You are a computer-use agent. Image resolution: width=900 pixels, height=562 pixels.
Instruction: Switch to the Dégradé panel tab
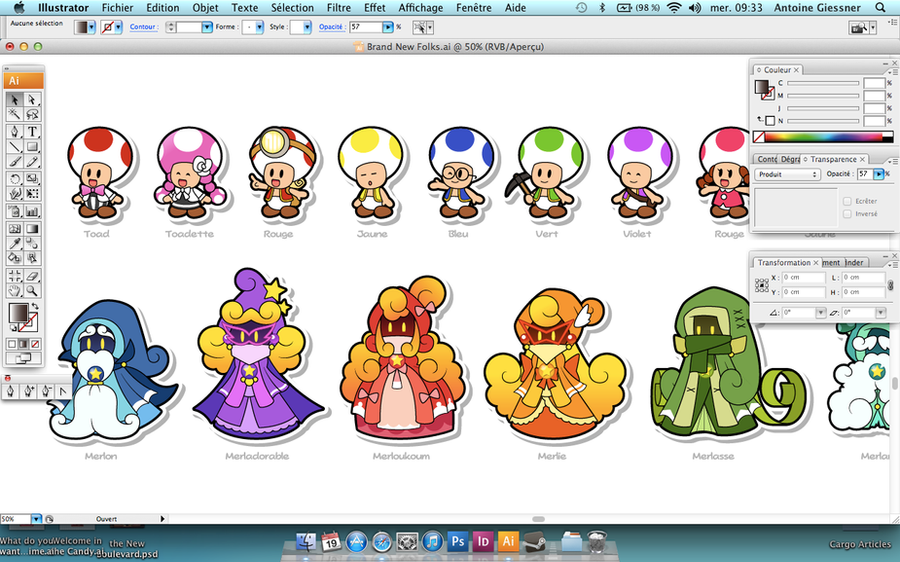point(790,159)
